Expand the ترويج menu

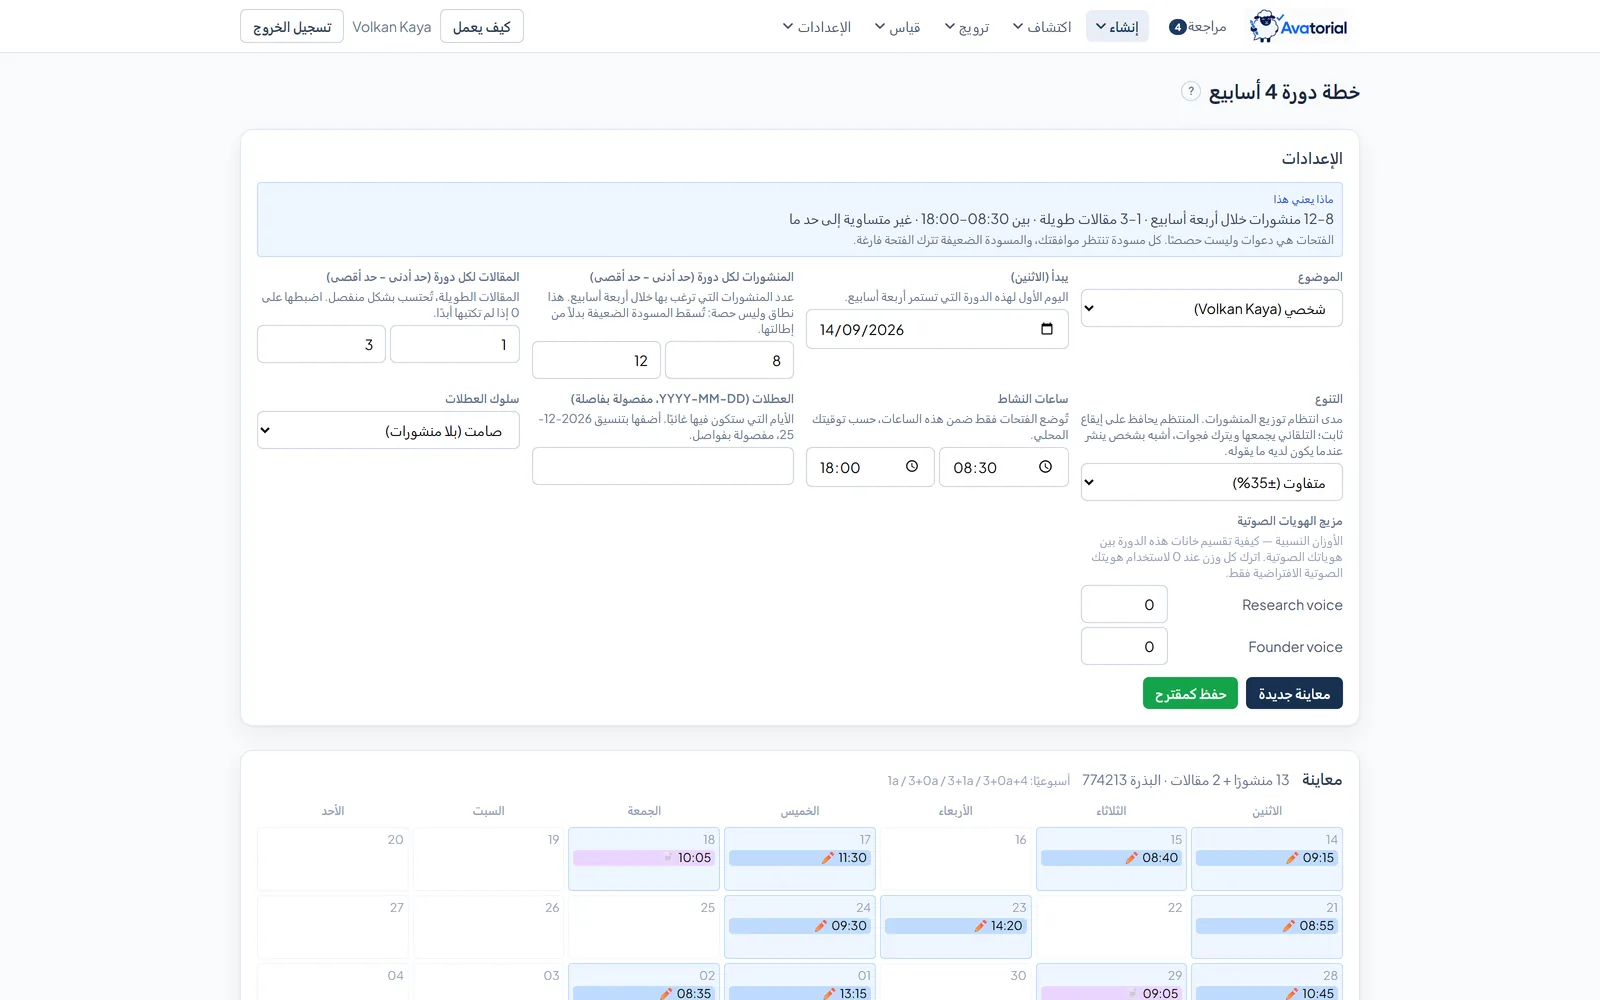point(967,27)
